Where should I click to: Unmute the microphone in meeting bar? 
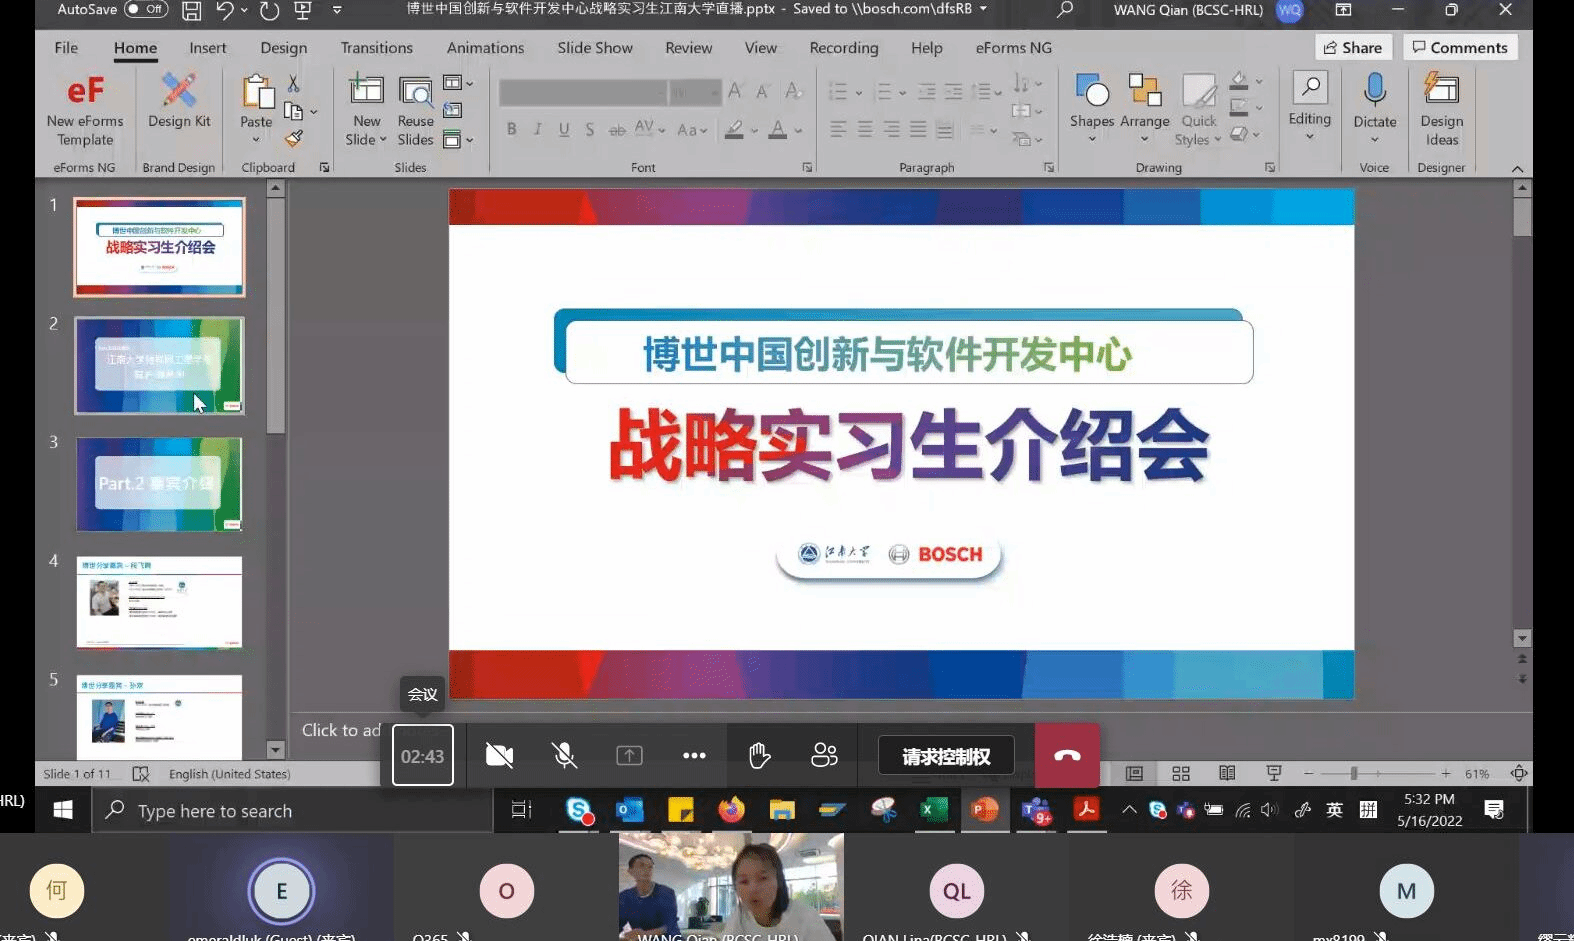pyautogui.click(x=565, y=756)
